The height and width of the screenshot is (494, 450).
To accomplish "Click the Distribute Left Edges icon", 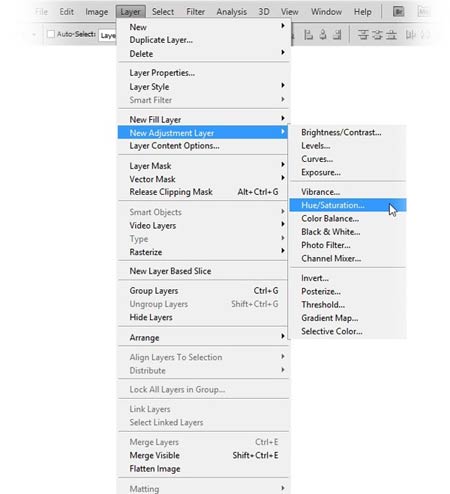I will [x=410, y=34].
